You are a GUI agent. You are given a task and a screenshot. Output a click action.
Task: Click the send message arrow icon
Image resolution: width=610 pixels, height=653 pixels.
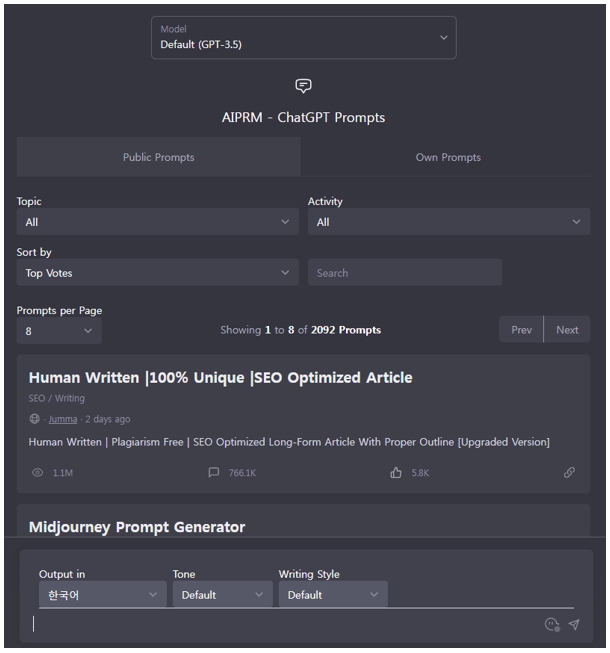(574, 624)
